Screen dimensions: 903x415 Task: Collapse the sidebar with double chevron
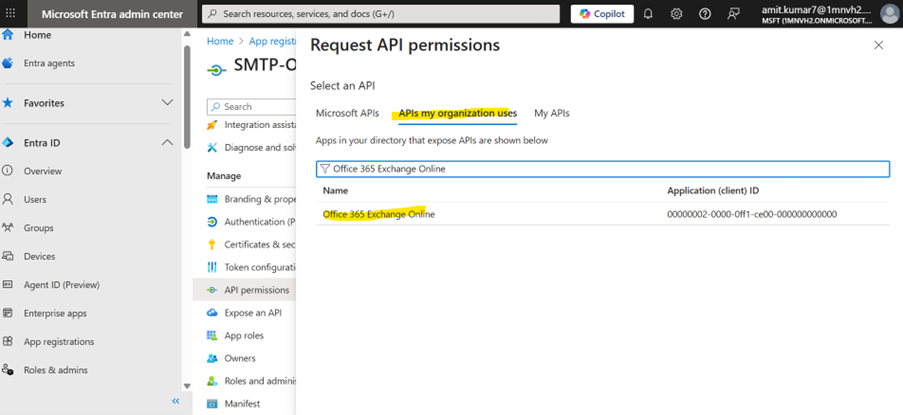click(176, 401)
